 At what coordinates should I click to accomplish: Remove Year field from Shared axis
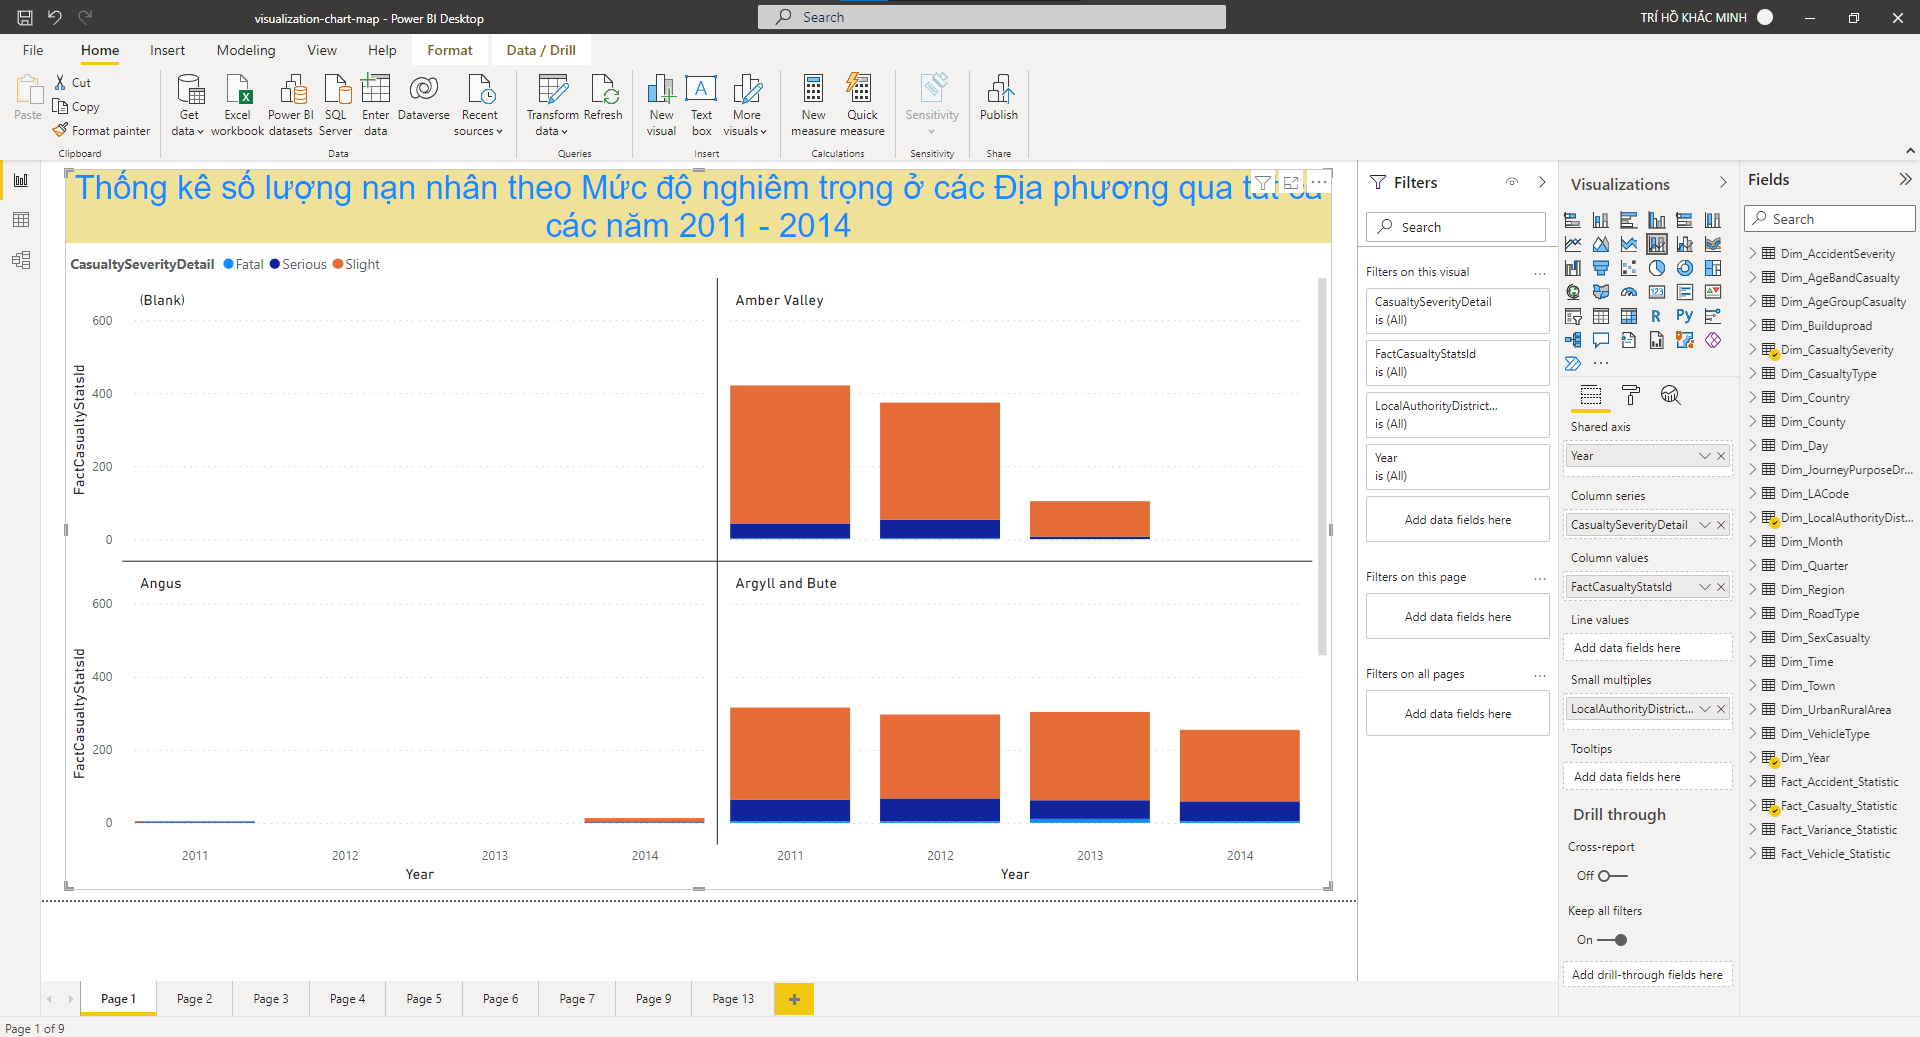1721,456
